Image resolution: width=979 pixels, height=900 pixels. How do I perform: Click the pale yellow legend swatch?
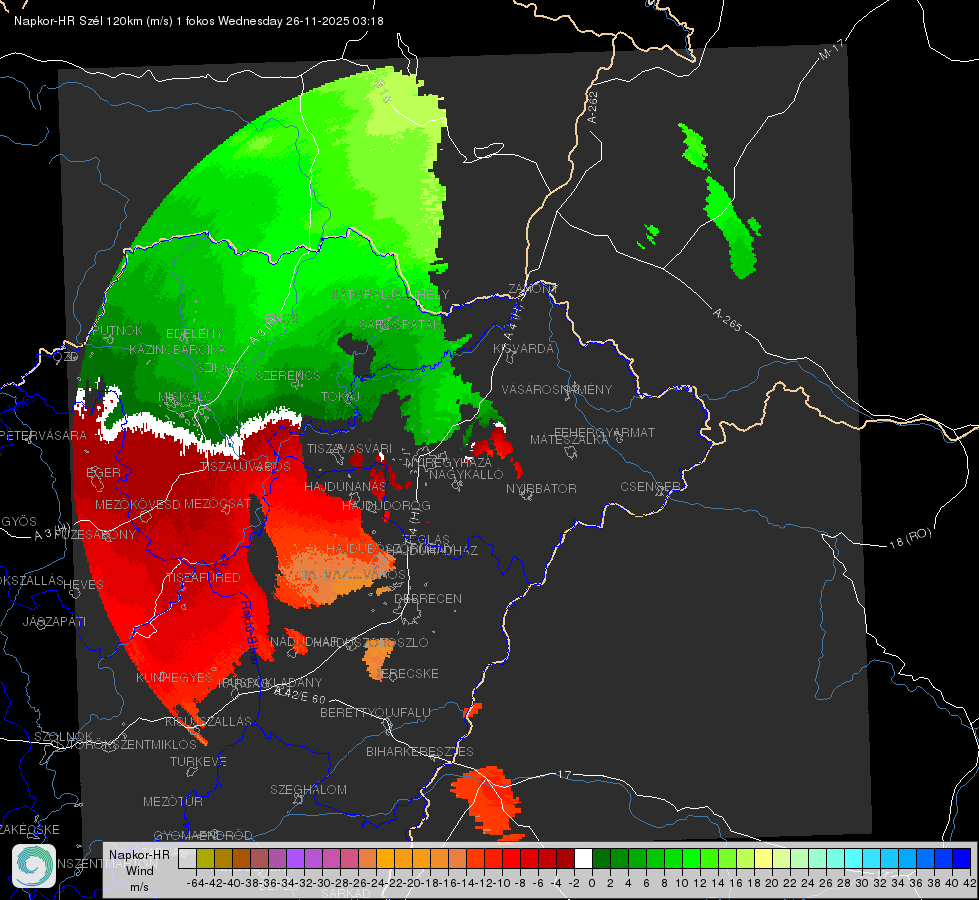coord(763,859)
